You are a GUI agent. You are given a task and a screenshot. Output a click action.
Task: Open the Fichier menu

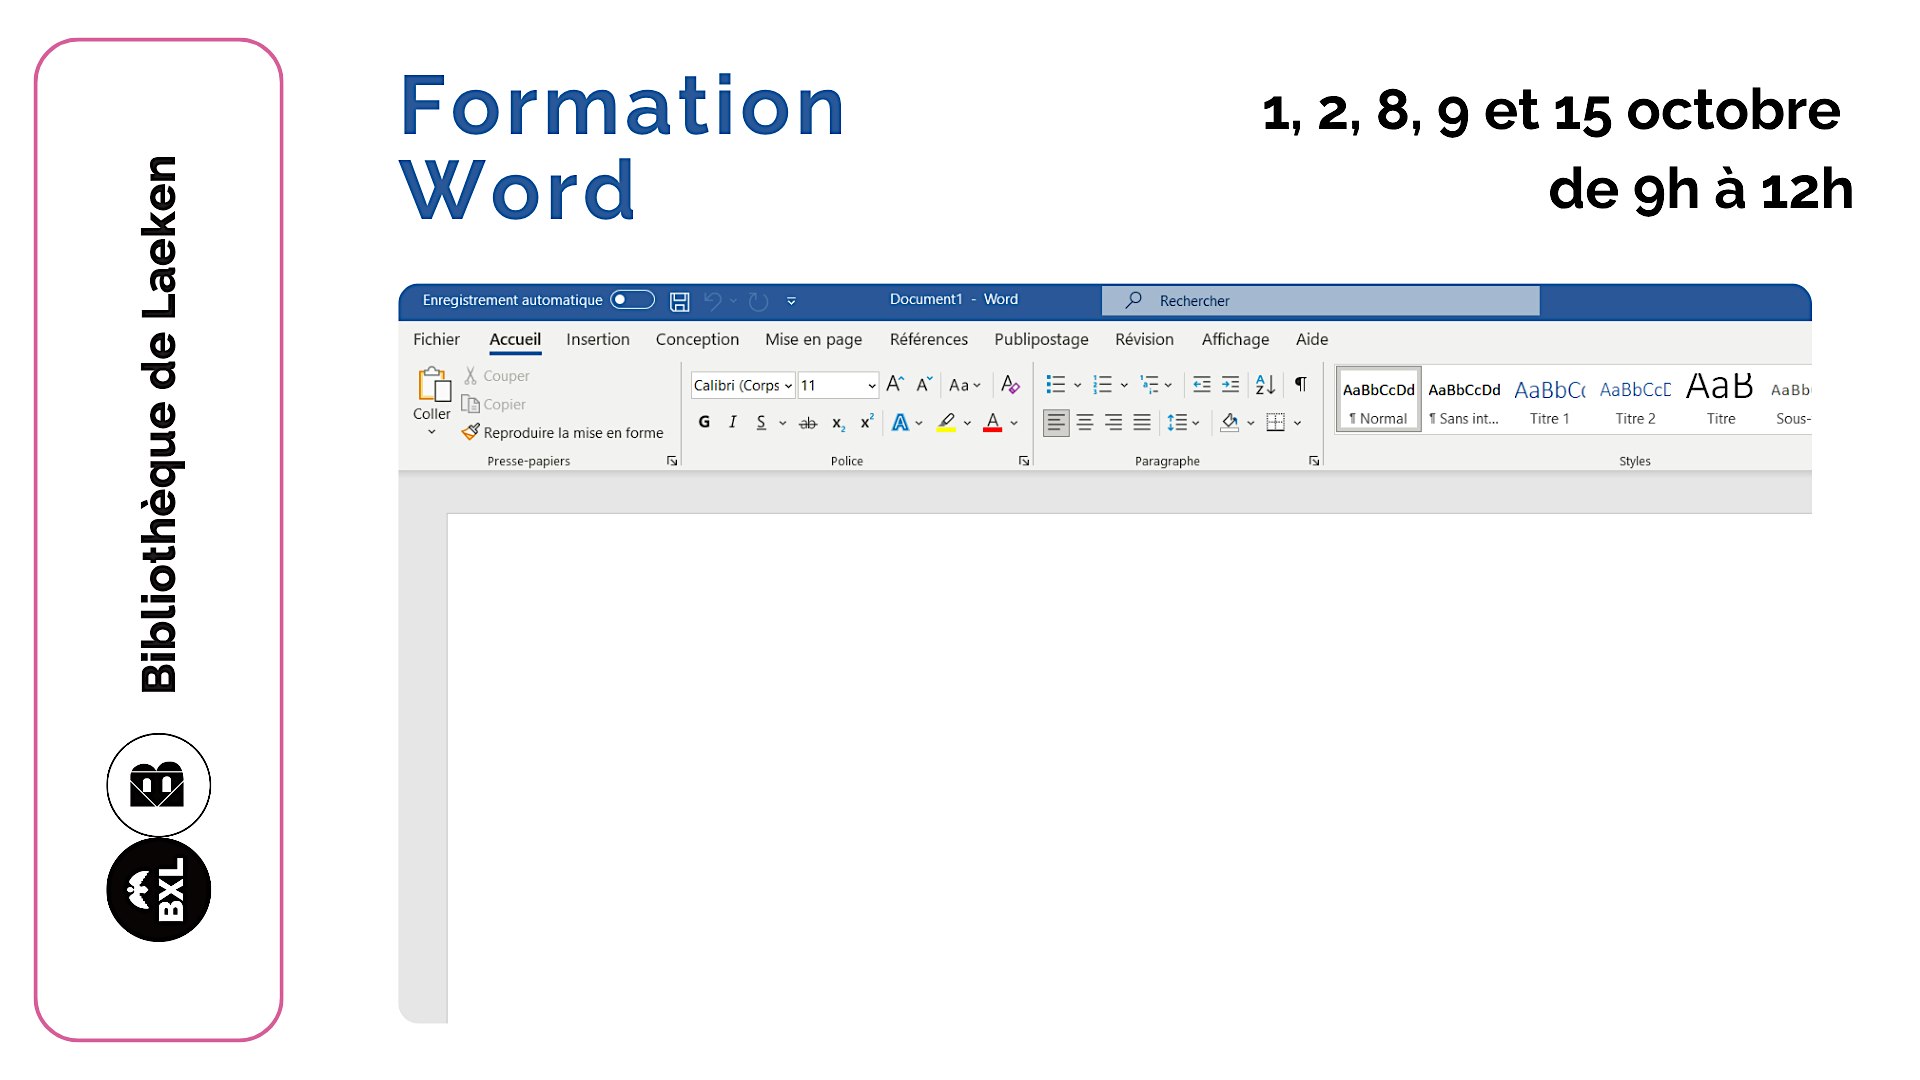click(x=436, y=339)
